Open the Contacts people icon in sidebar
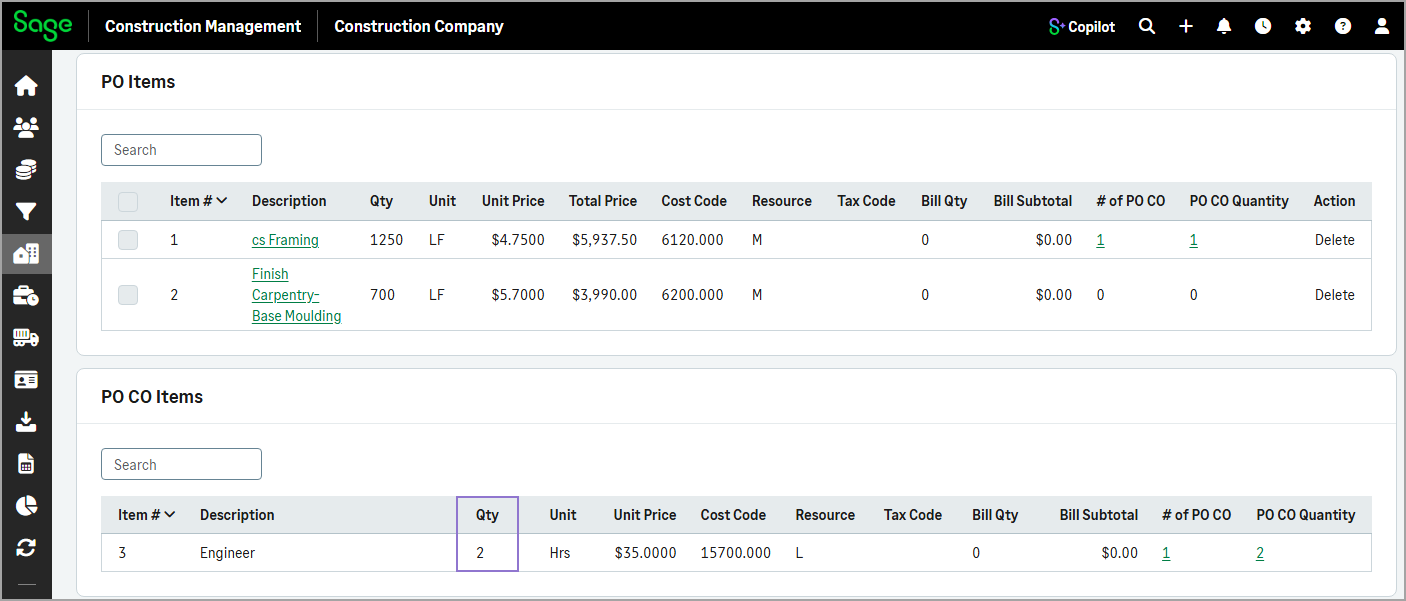1406x601 pixels. pos(26,127)
